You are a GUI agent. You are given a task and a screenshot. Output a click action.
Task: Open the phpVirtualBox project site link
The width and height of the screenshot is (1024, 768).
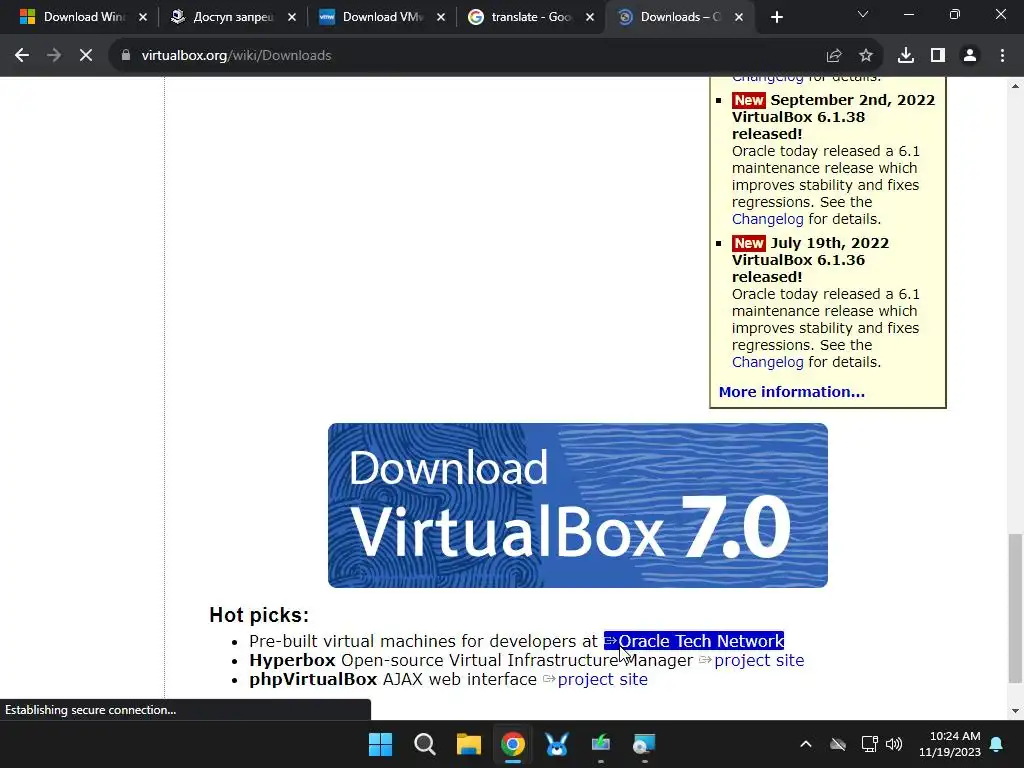[x=602, y=679]
